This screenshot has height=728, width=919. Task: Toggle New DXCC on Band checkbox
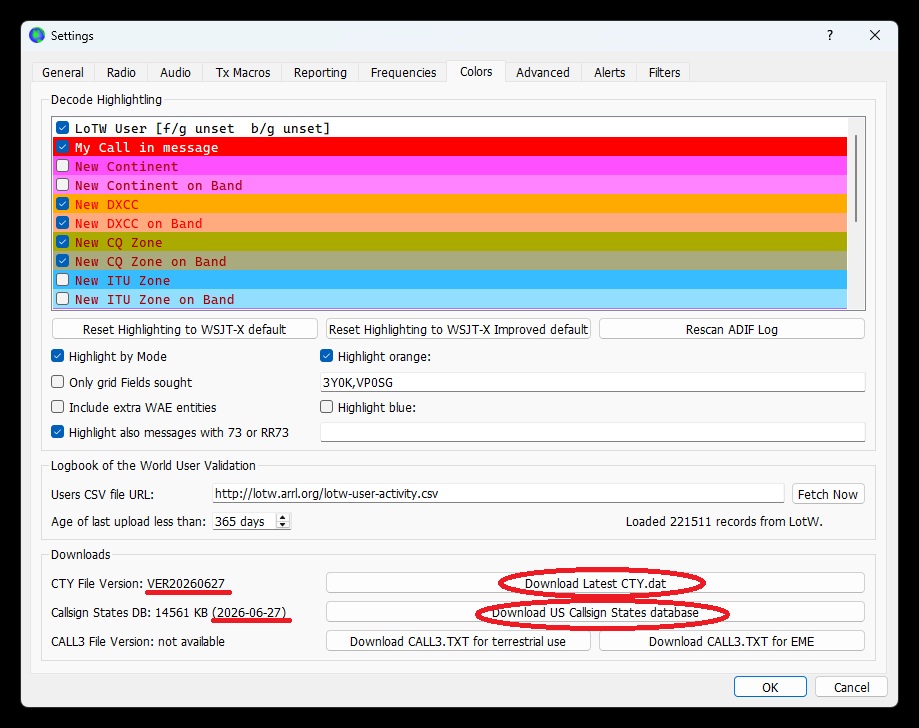pyautogui.click(x=63, y=223)
